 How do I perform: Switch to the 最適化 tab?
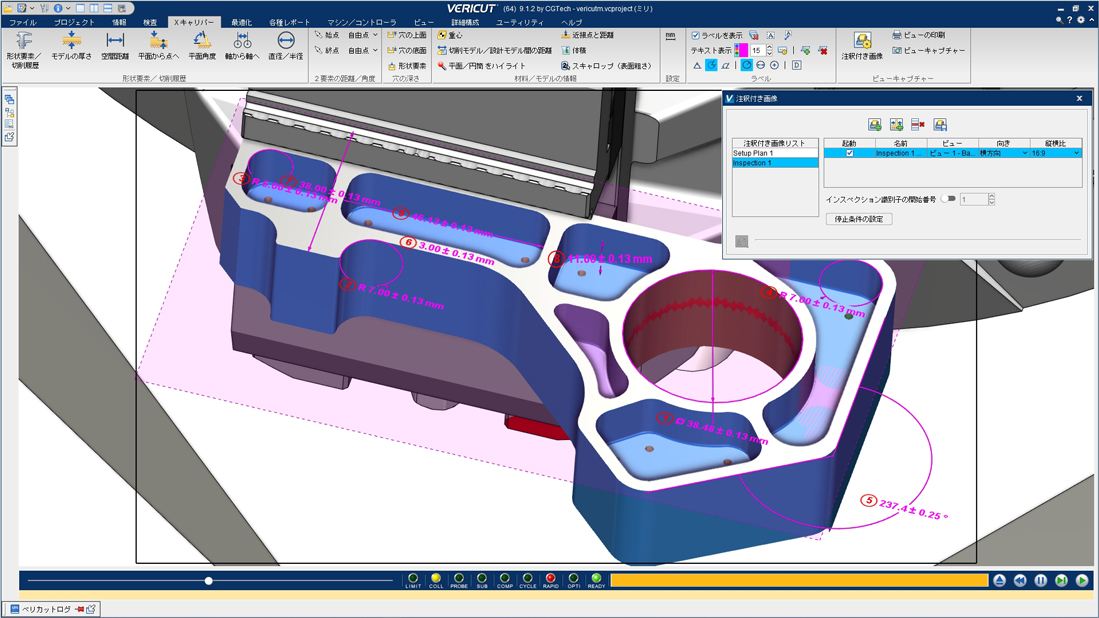241,22
